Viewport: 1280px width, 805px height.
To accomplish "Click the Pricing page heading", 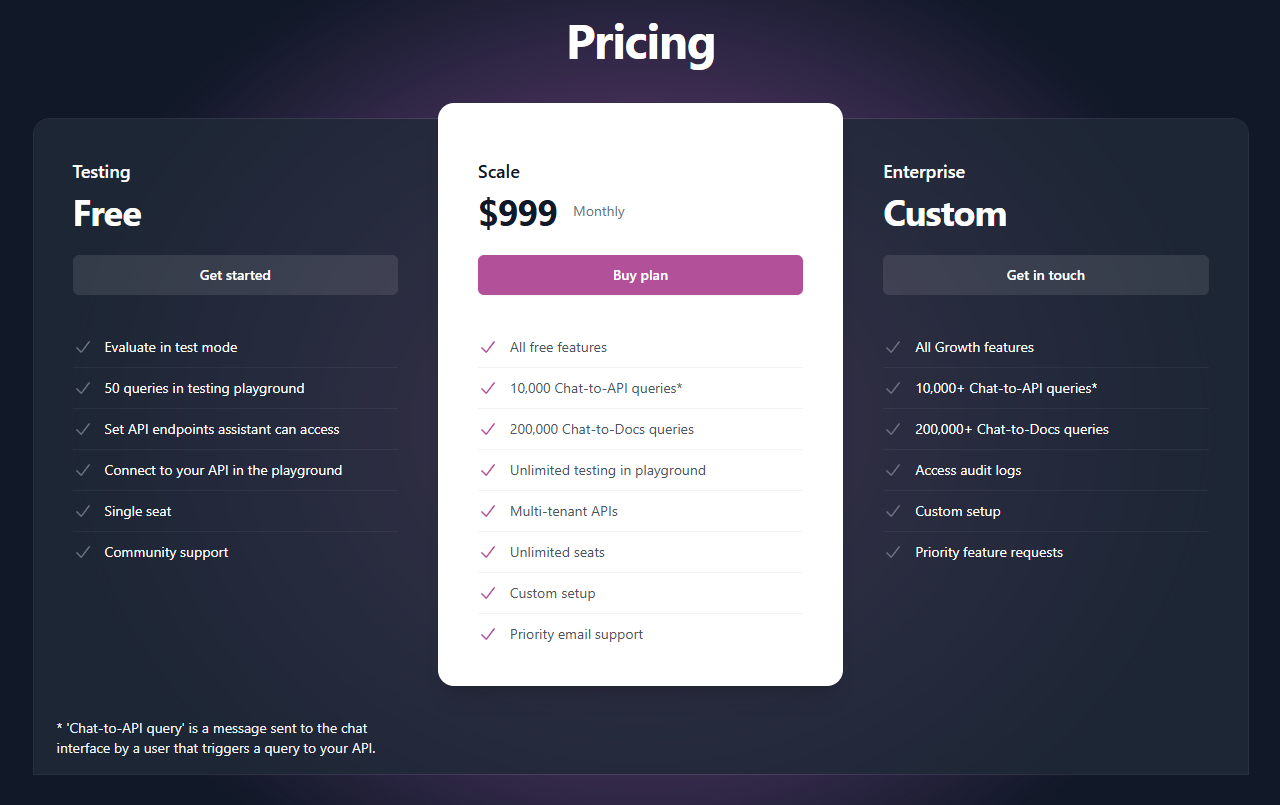I will (x=641, y=43).
